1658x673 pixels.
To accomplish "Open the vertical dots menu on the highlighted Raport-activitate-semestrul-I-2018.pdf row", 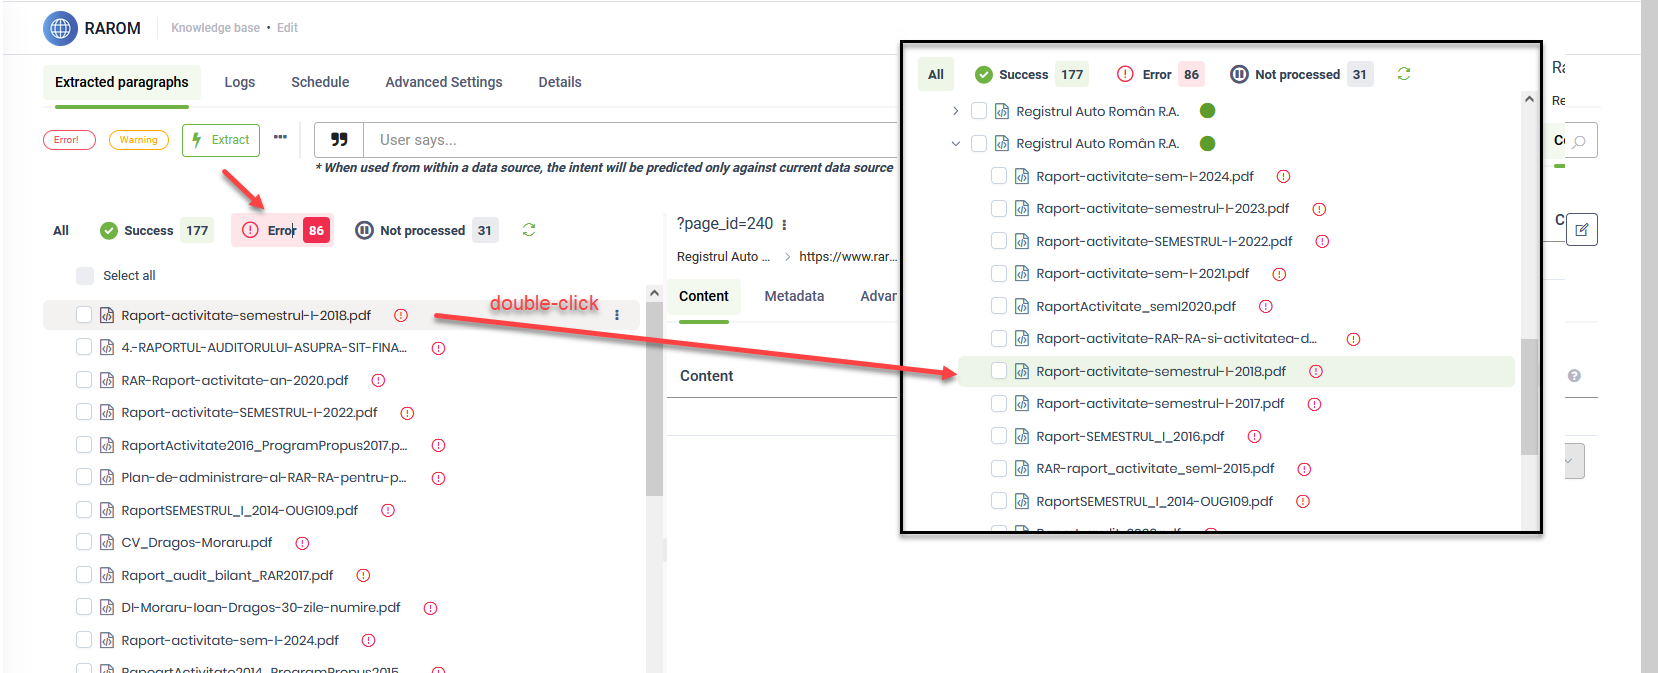I will click(x=617, y=315).
